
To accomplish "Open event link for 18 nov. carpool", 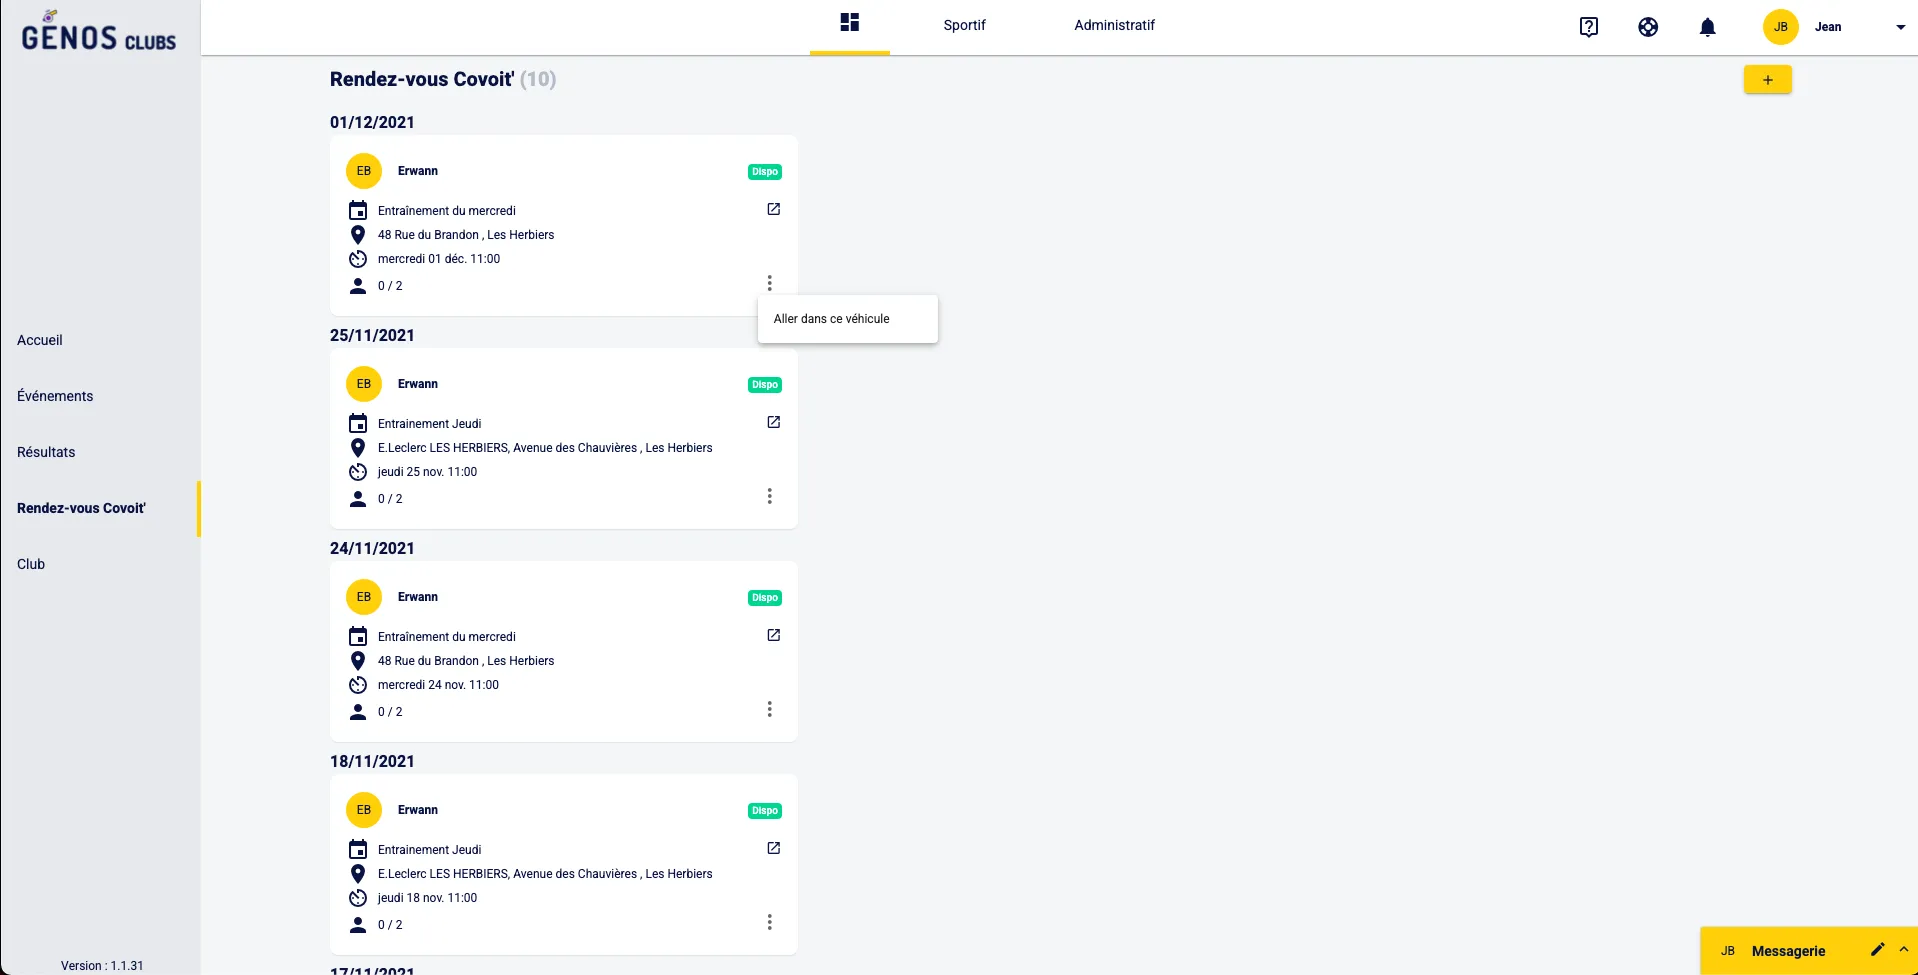I will (x=773, y=848).
